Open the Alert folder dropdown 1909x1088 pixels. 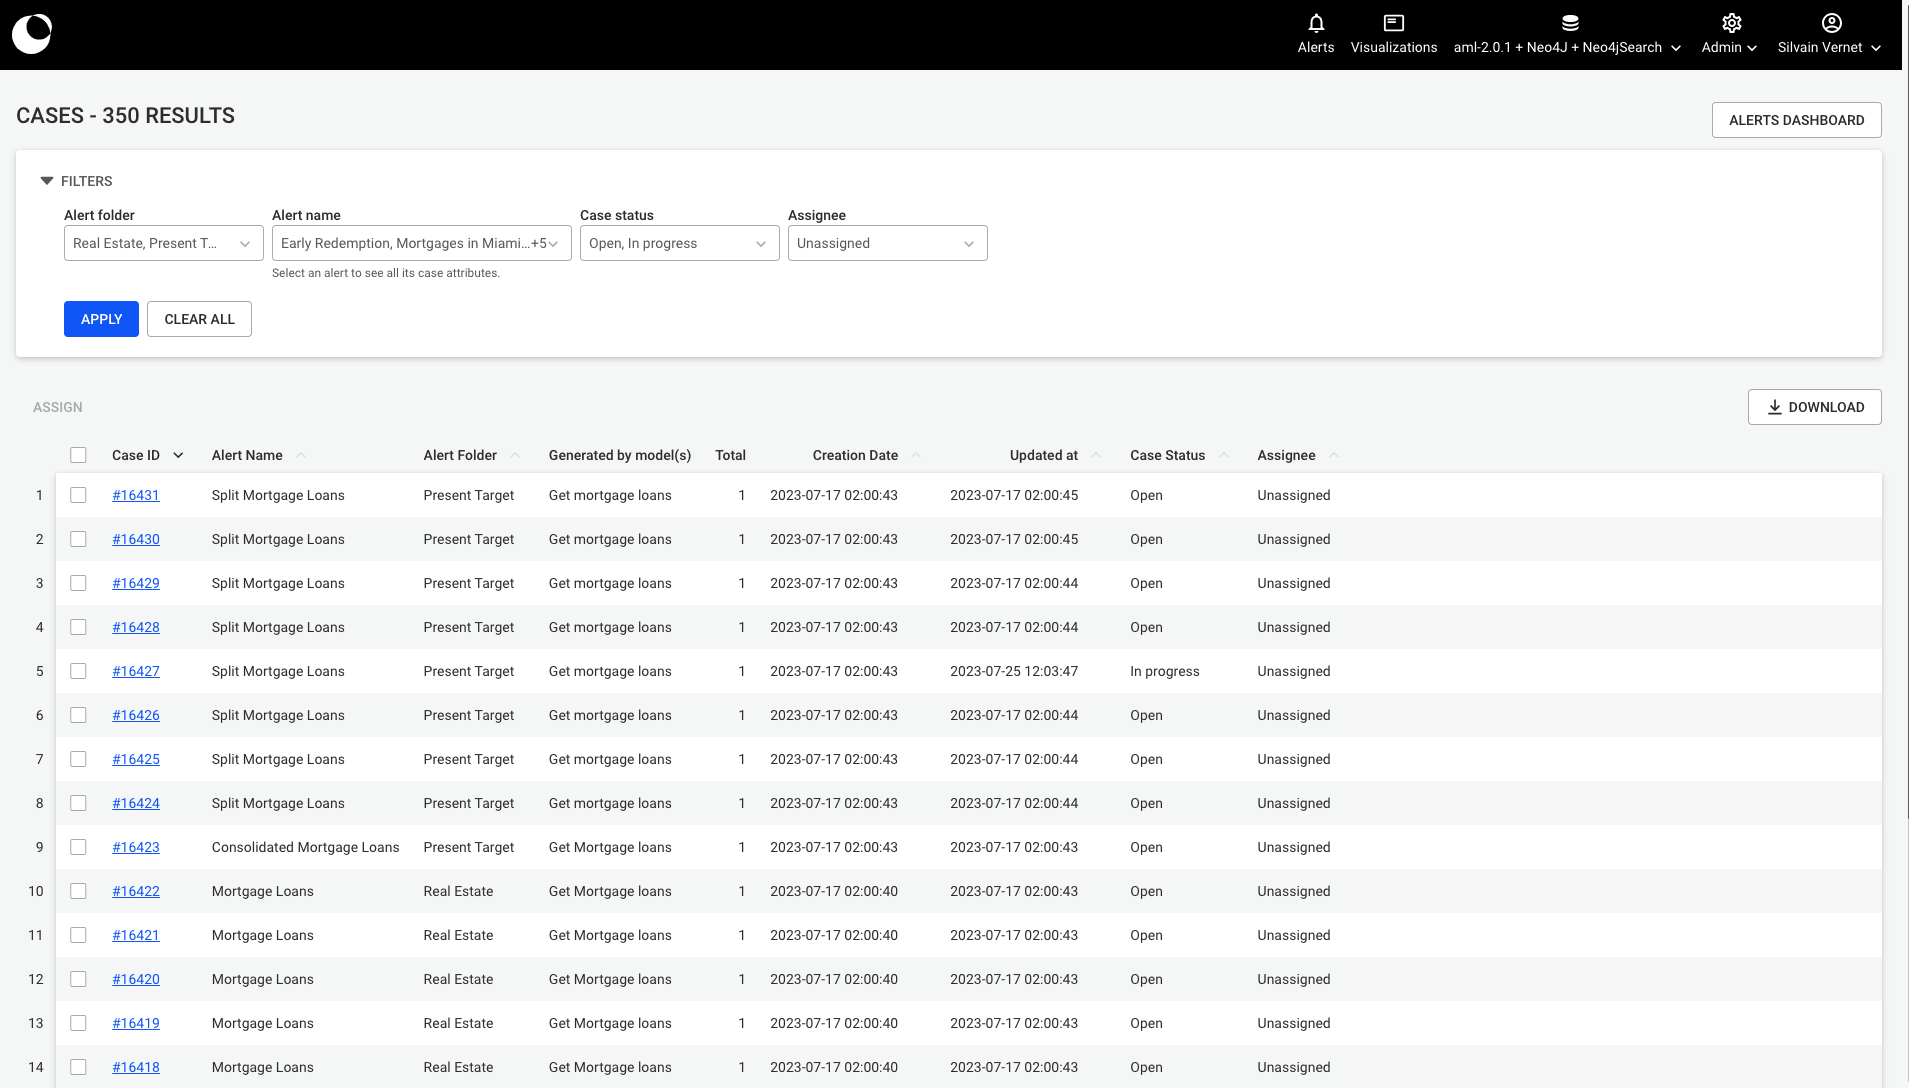pyautogui.click(x=163, y=243)
